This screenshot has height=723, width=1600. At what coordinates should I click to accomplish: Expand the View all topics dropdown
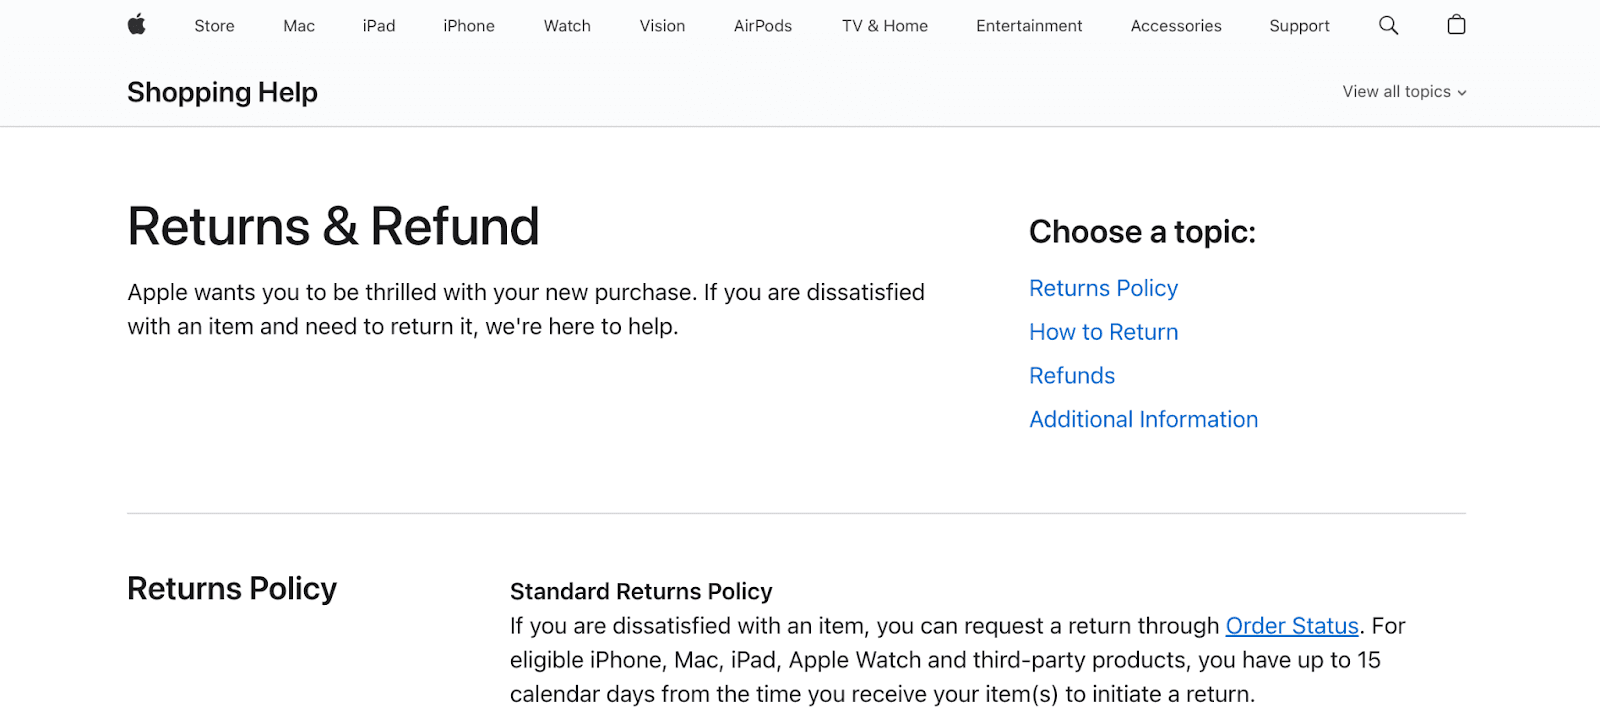pos(1404,91)
